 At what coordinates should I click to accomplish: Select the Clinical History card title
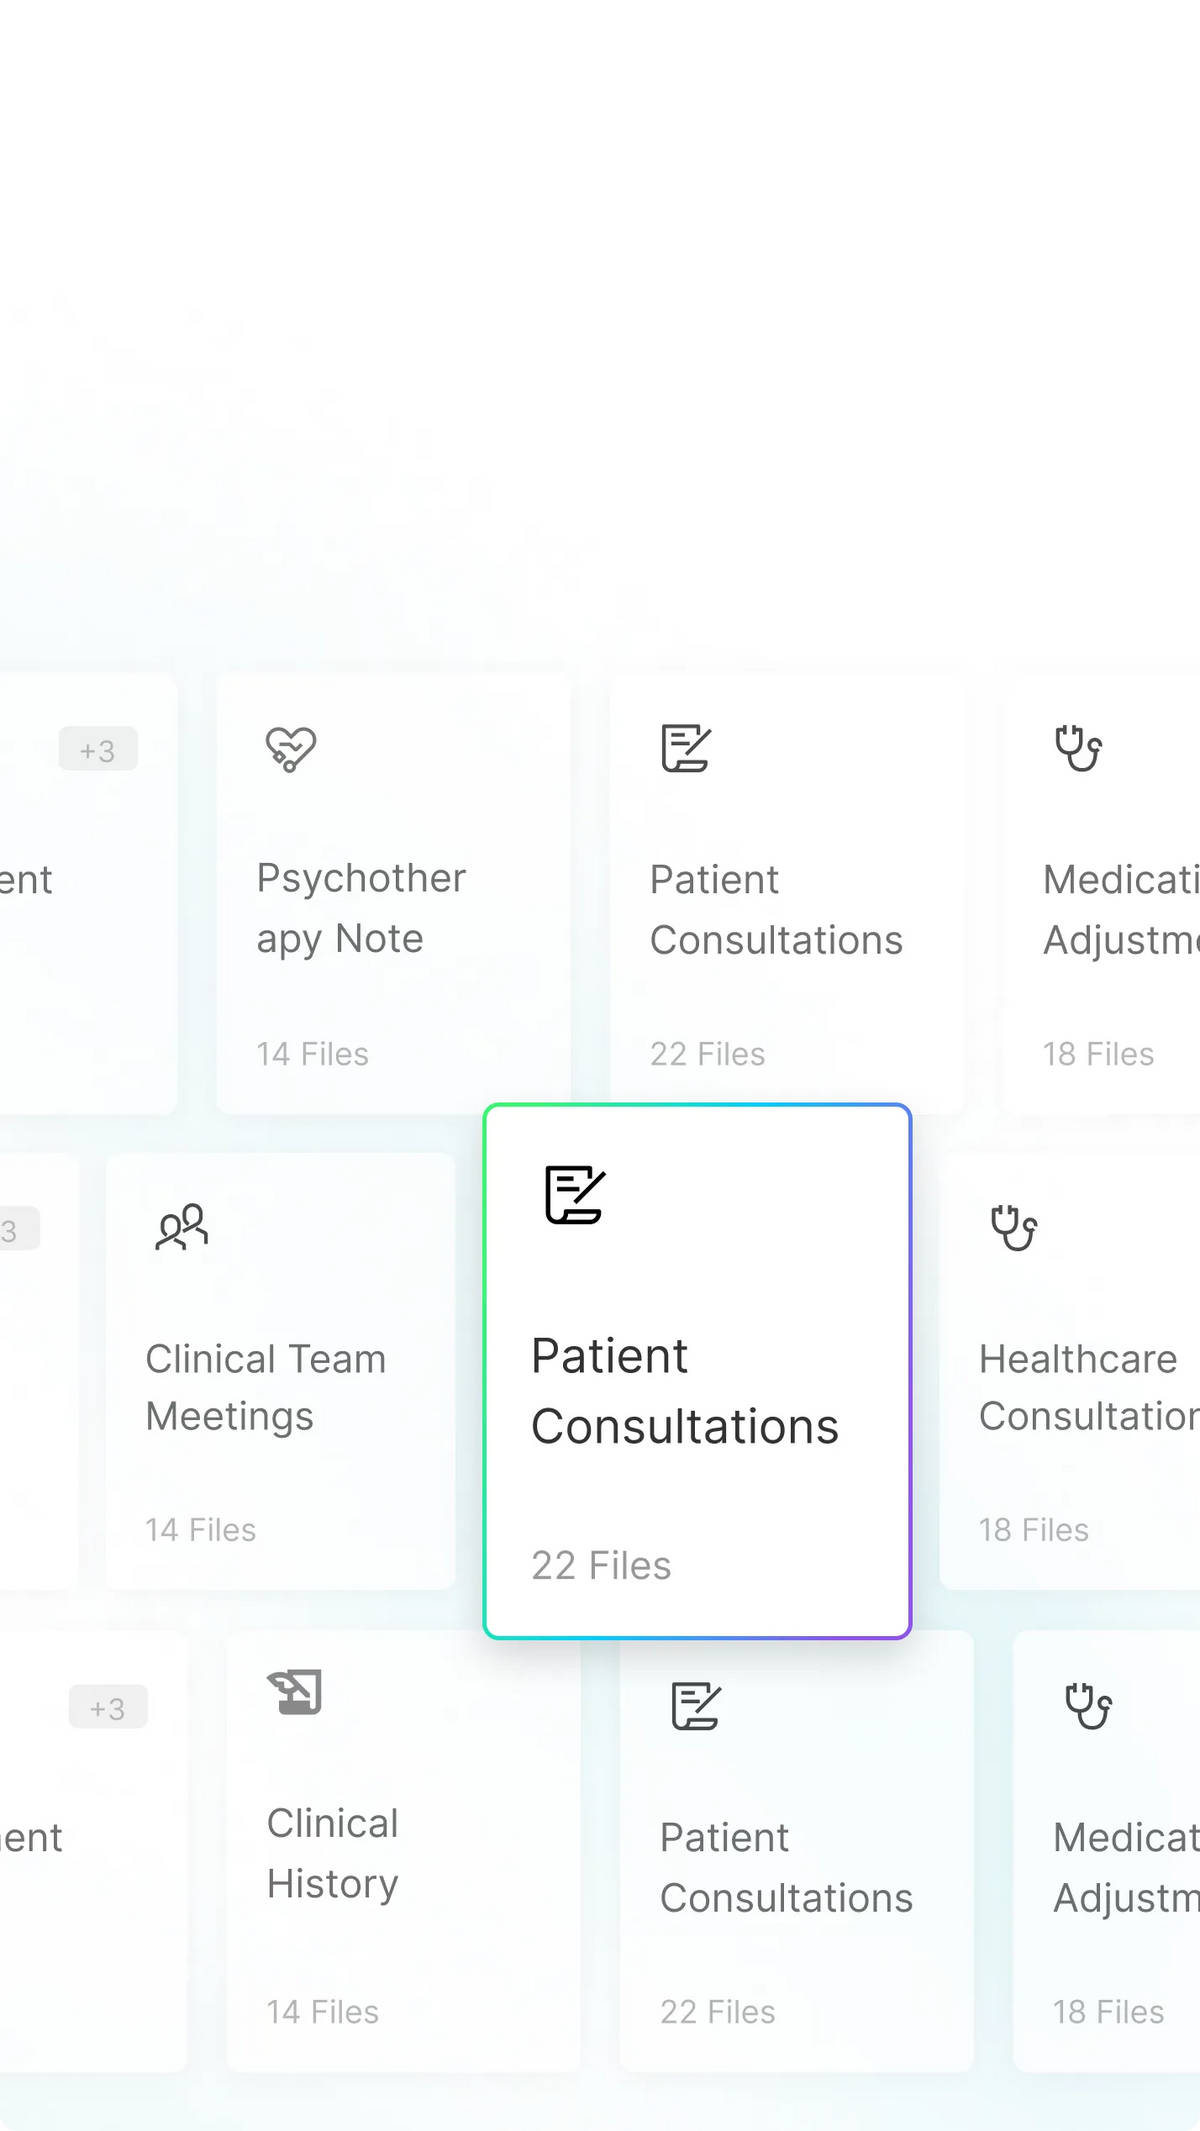(x=333, y=1853)
